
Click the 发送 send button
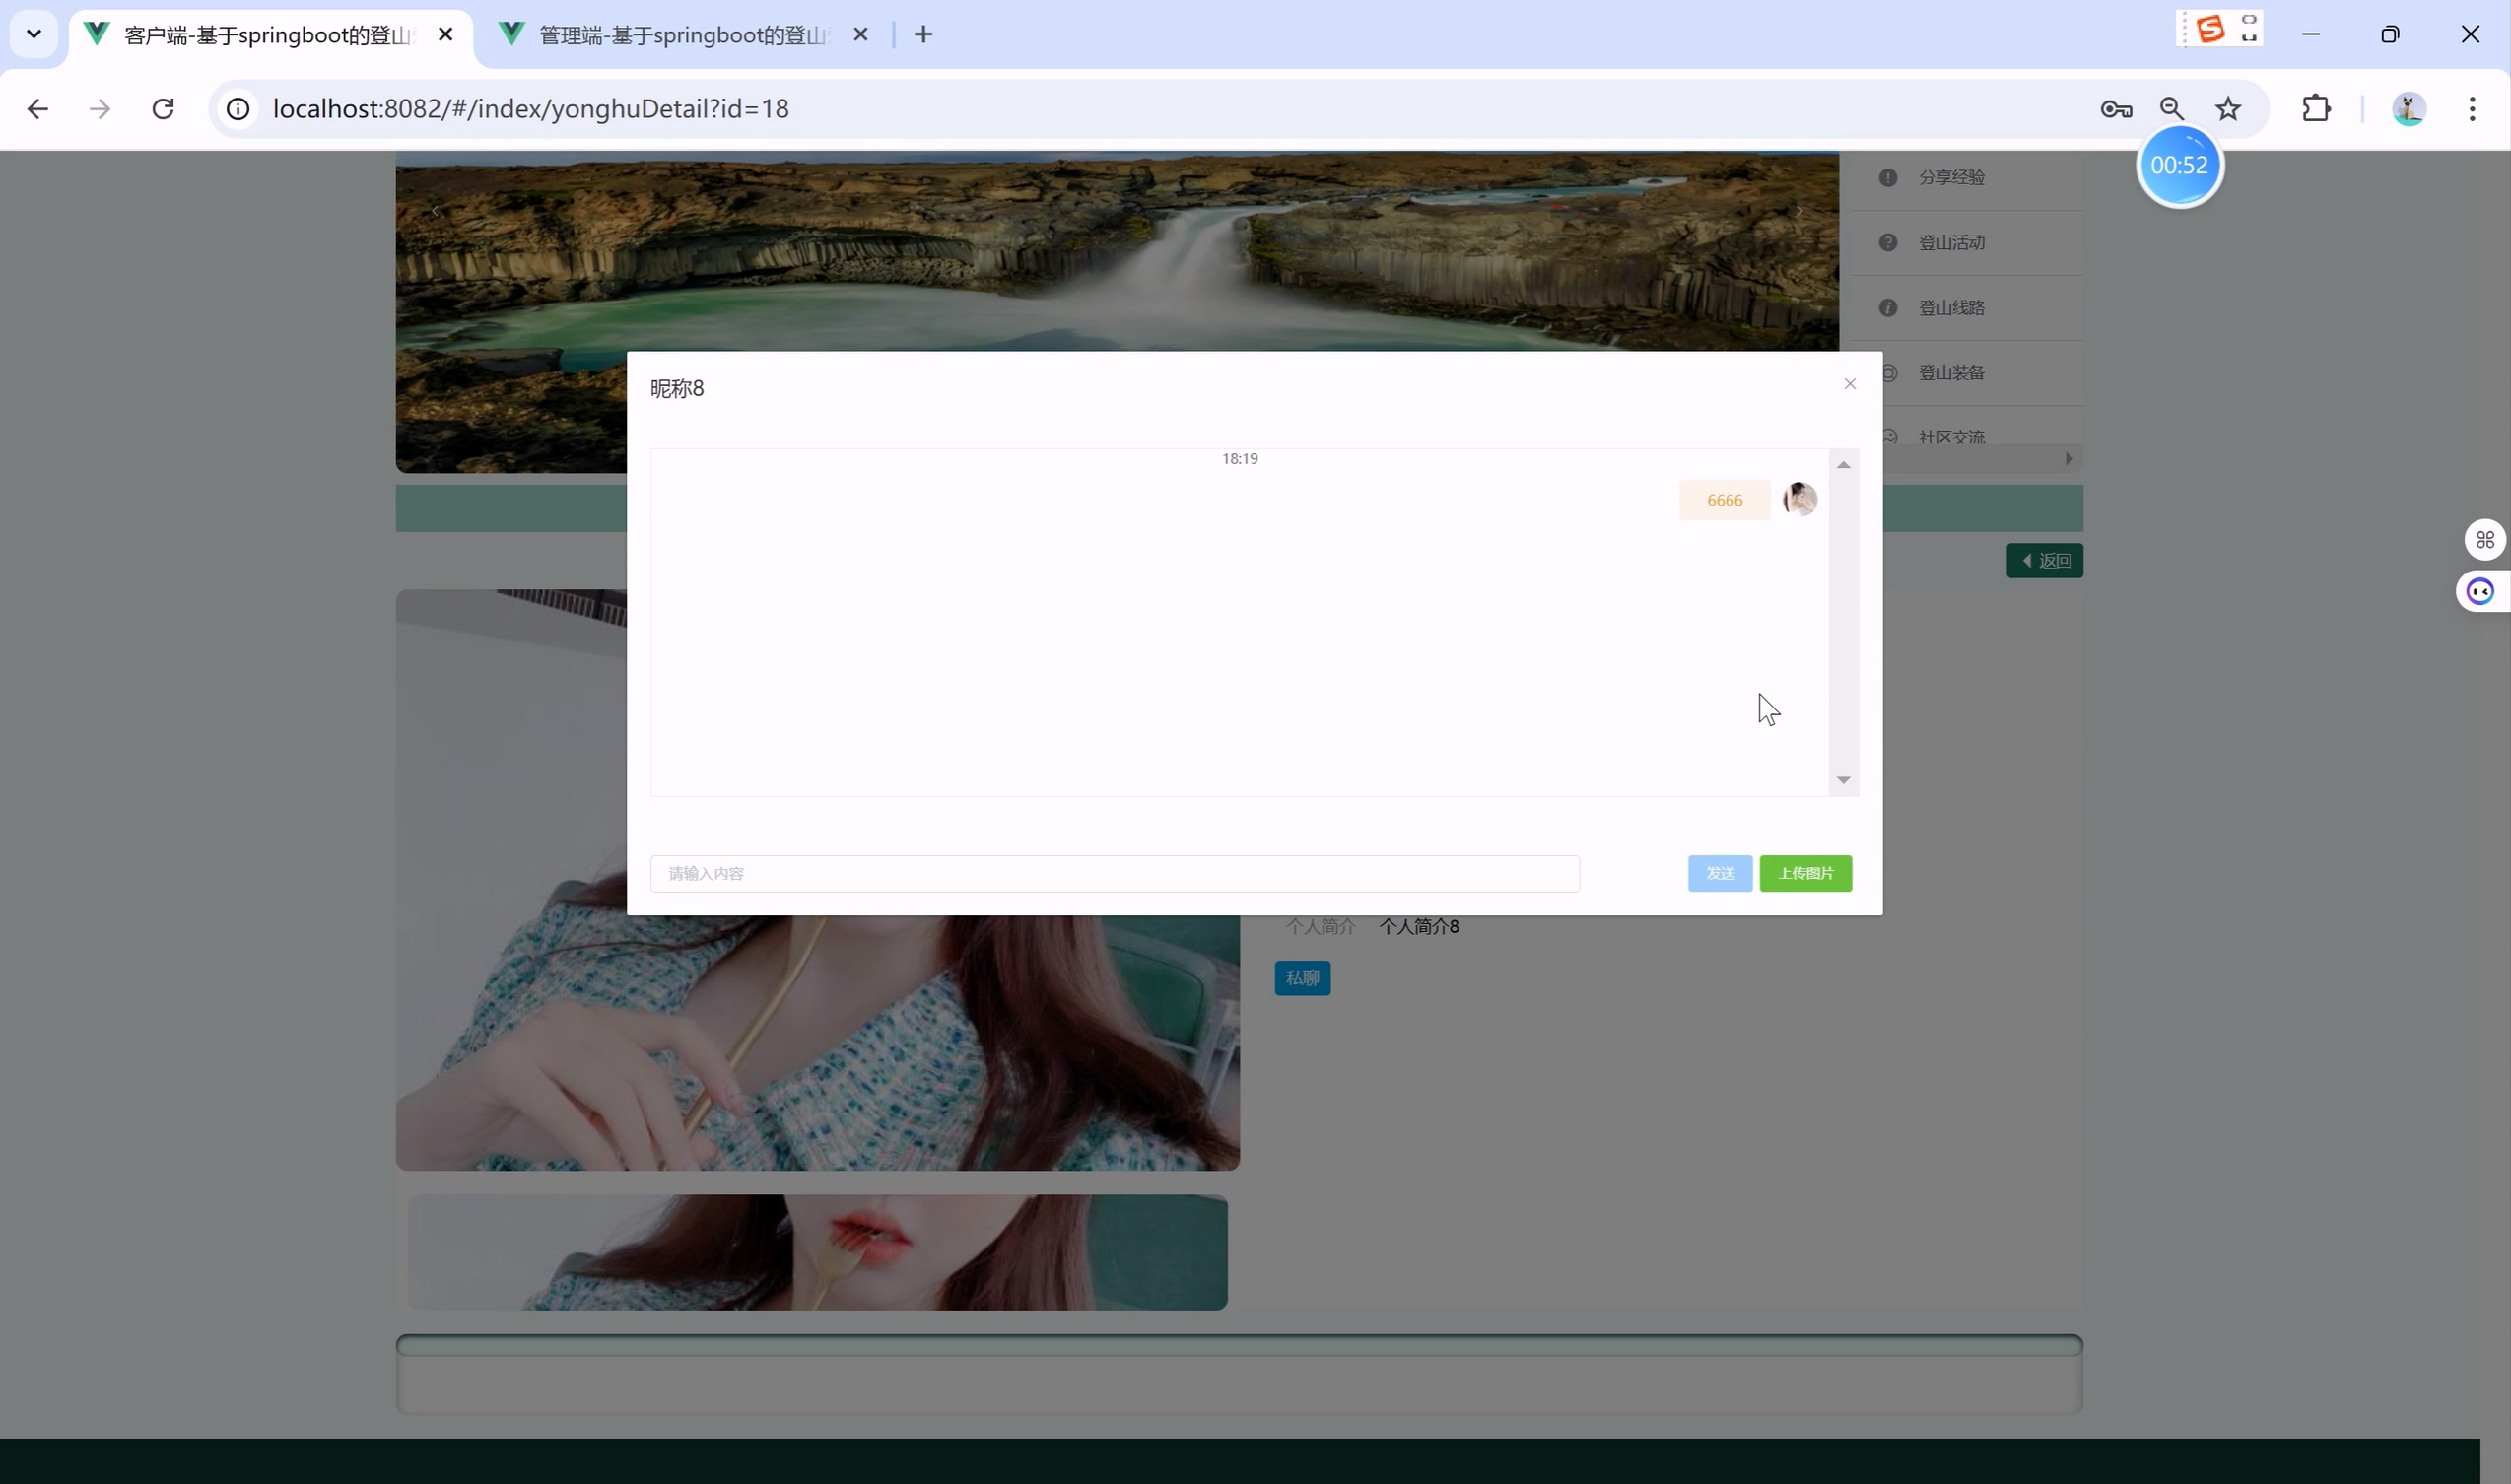click(1719, 873)
